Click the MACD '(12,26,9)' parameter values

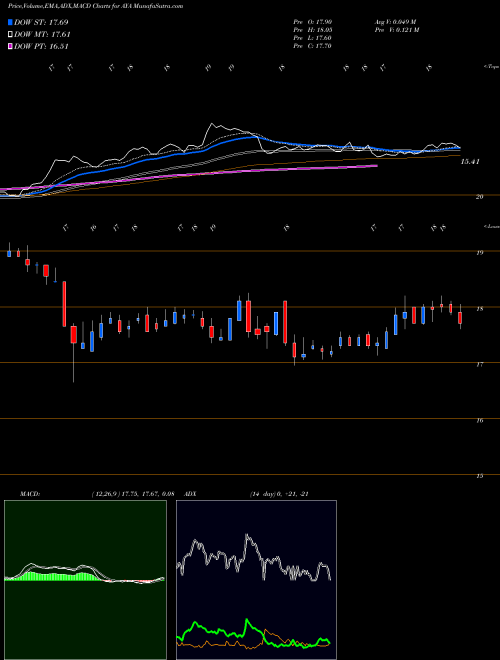tap(133, 494)
